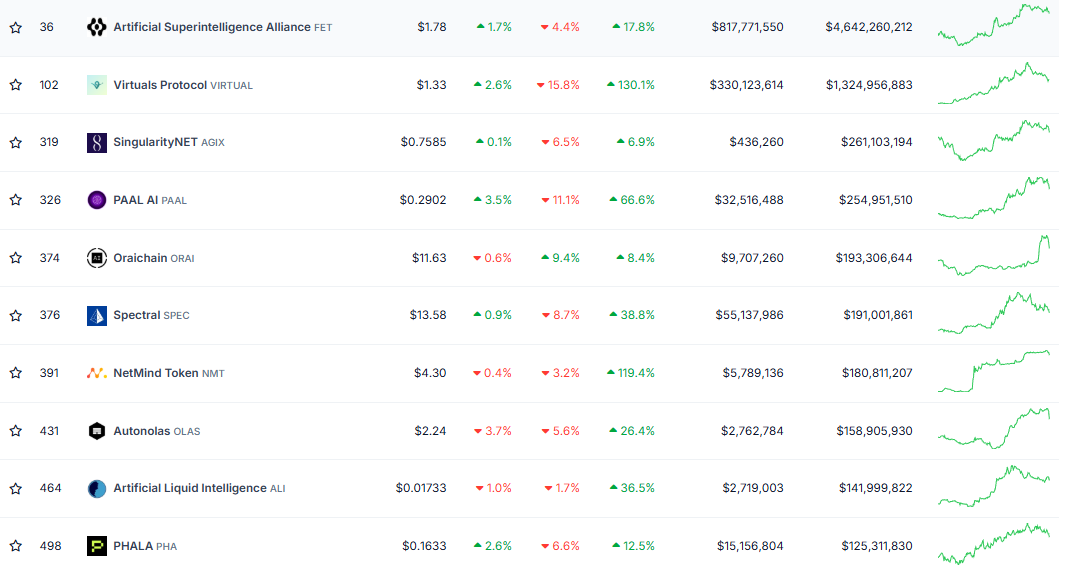The width and height of the screenshot is (1083, 569).
Task: Select the ALI price $0.01733
Action: point(421,488)
